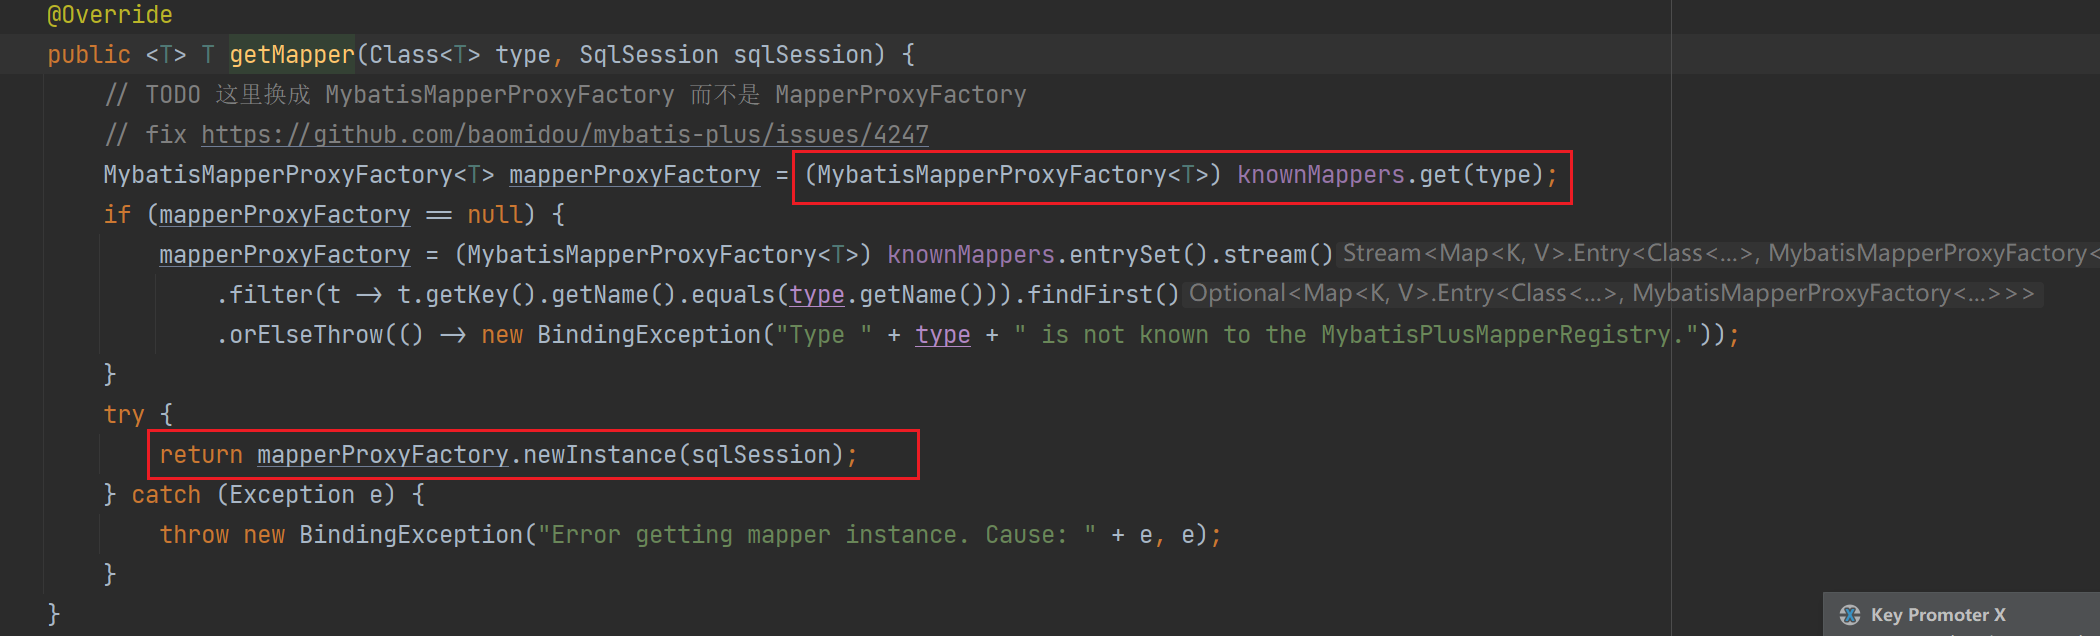Open the Key Promoter X notification title

(x=1937, y=615)
